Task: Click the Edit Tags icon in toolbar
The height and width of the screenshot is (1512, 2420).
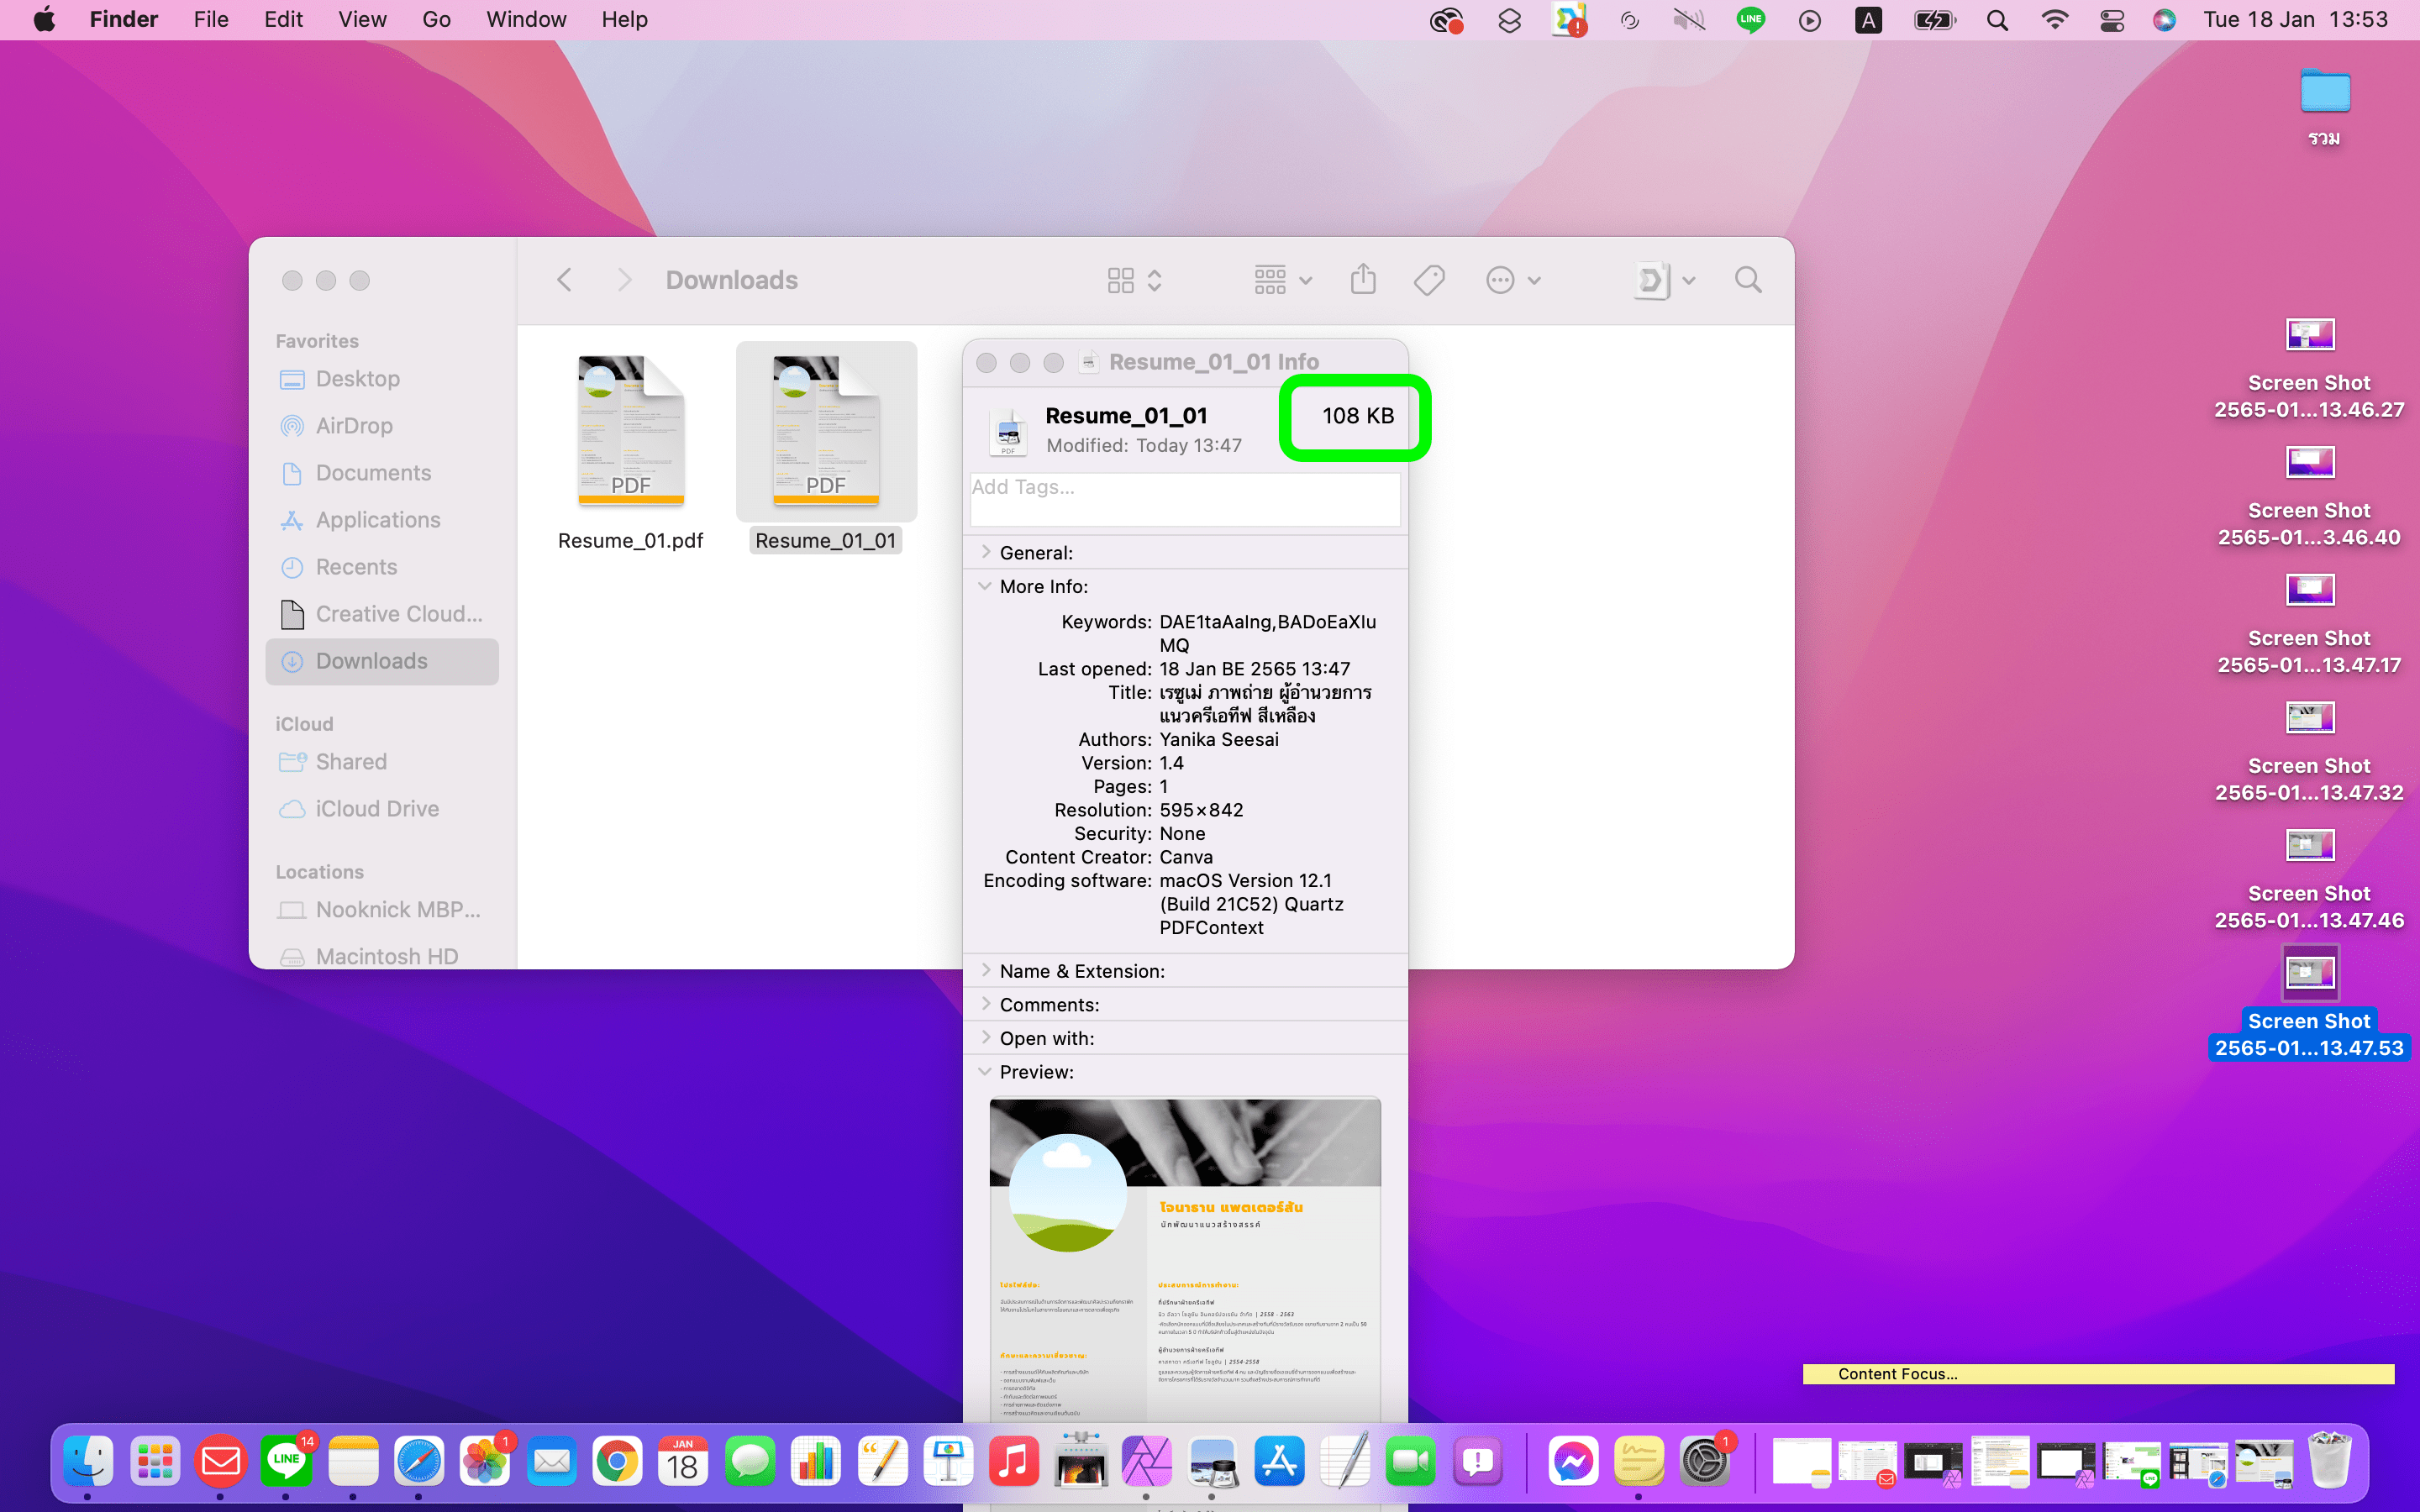Action: click(x=1429, y=280)
